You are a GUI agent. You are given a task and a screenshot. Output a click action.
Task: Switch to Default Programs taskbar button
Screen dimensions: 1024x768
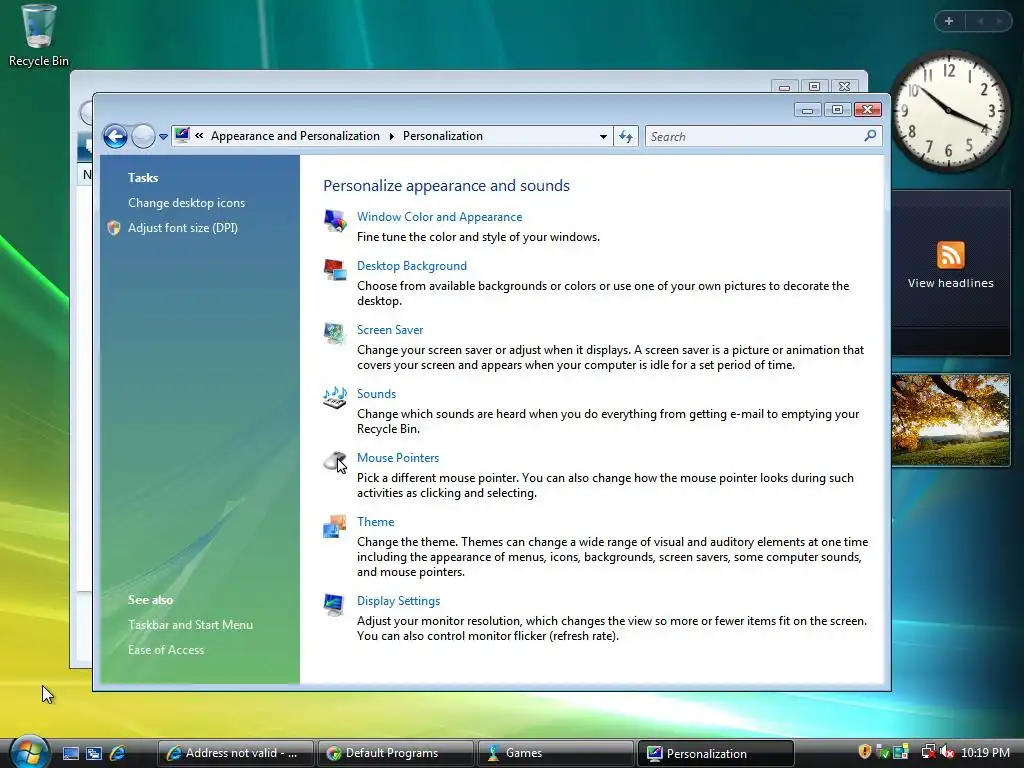(x=396, y=753)
